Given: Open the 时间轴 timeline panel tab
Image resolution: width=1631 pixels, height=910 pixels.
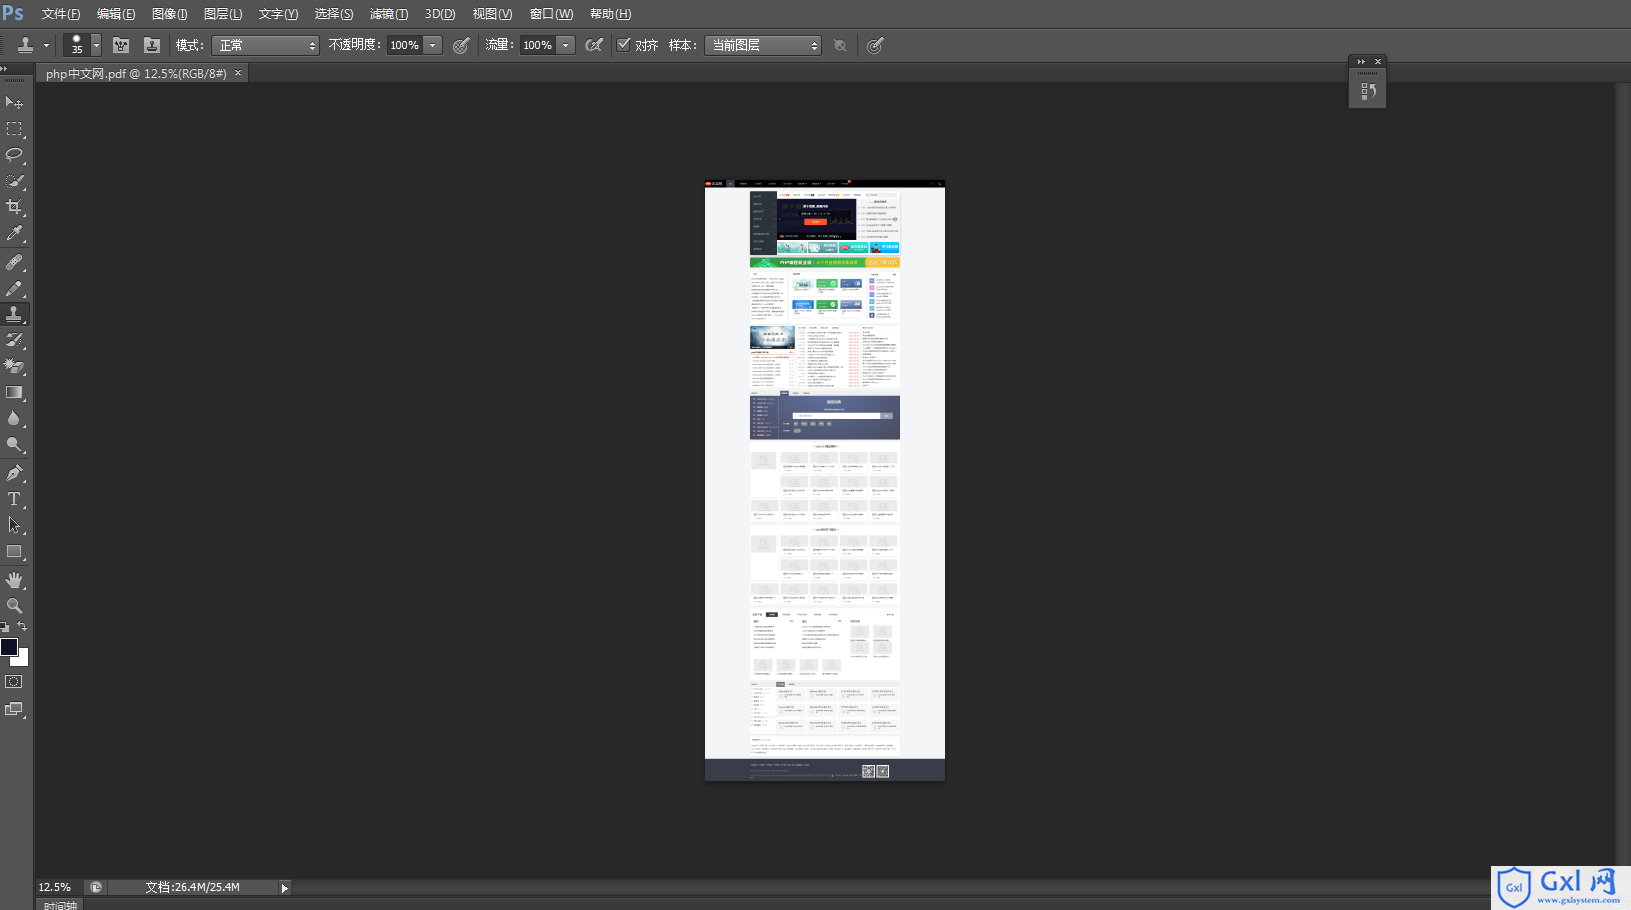Looking at the screenshot, I should [60, 905].
